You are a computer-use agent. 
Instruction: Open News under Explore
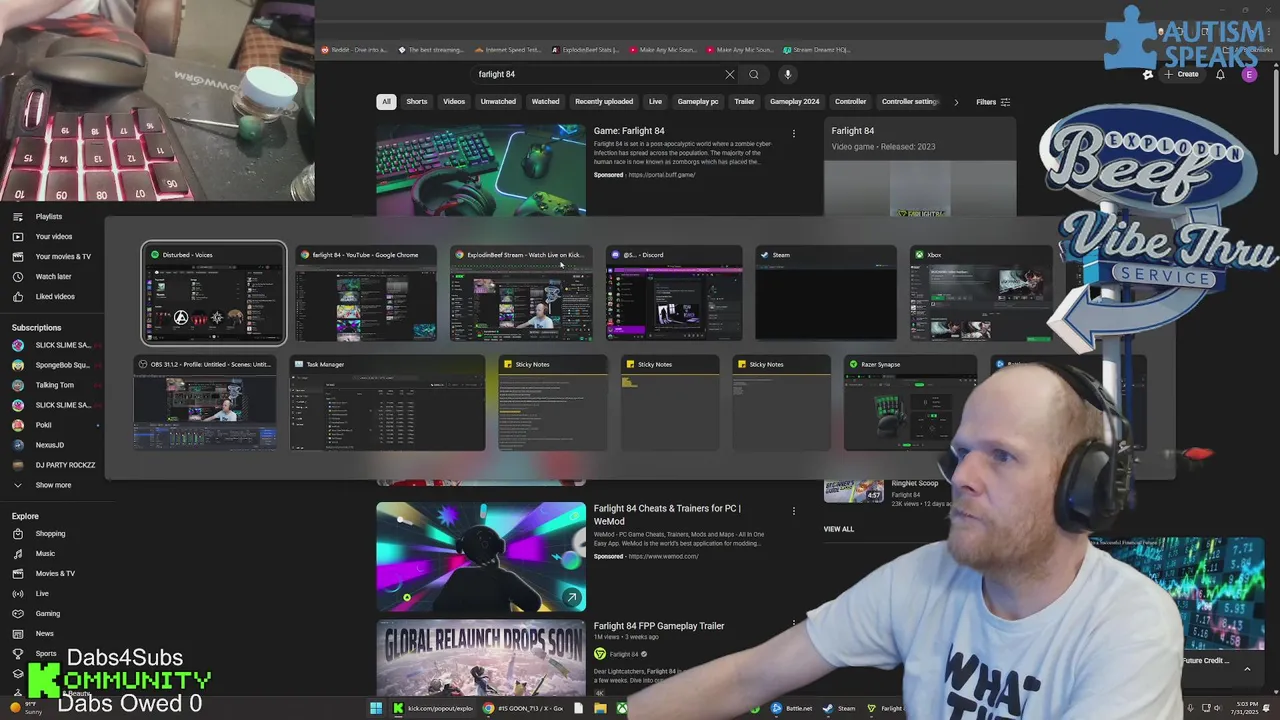click(46, 633)
